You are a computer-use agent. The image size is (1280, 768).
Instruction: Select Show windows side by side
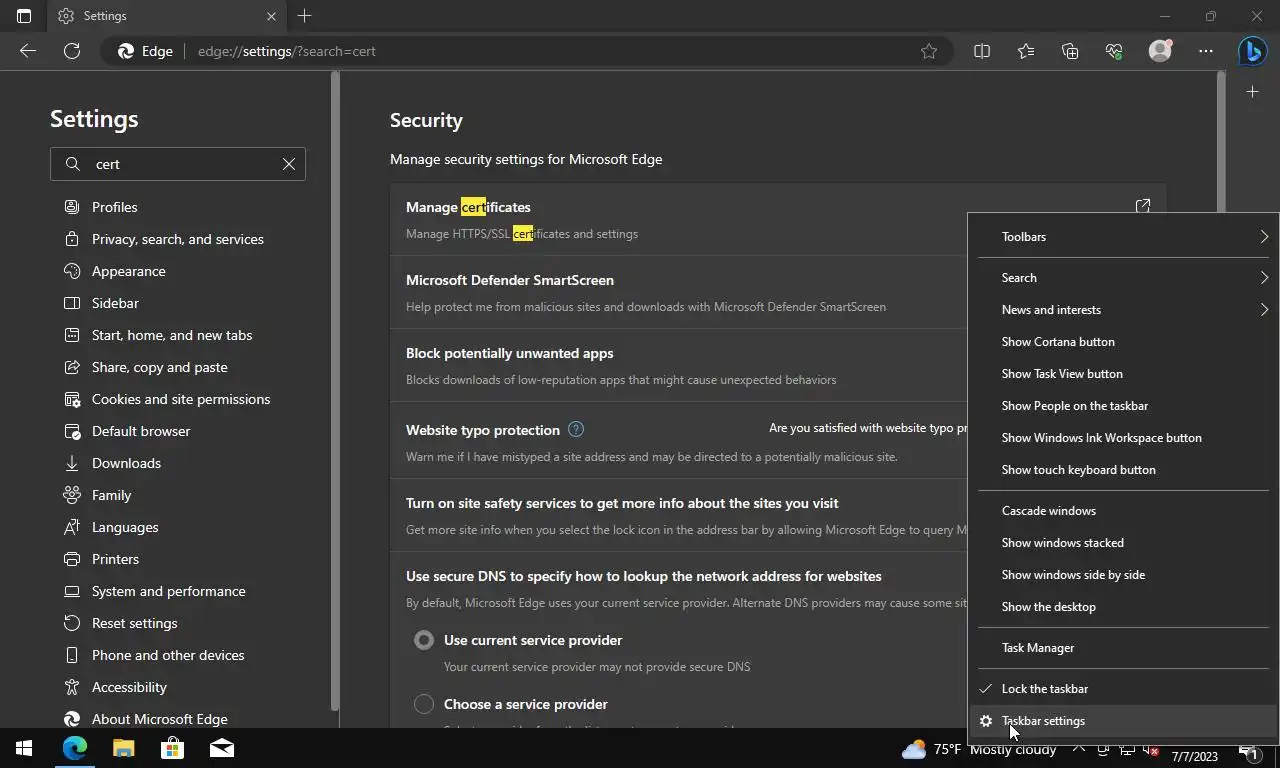[x=1123, y=575]
